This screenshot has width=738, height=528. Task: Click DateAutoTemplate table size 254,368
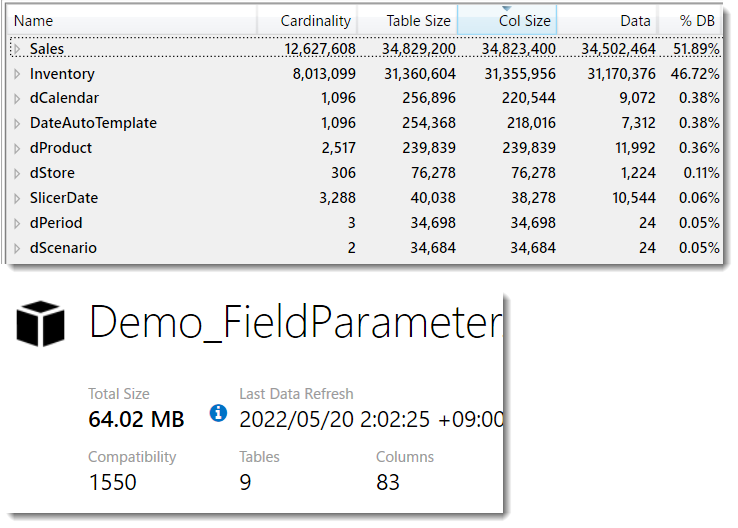point(429,123)
